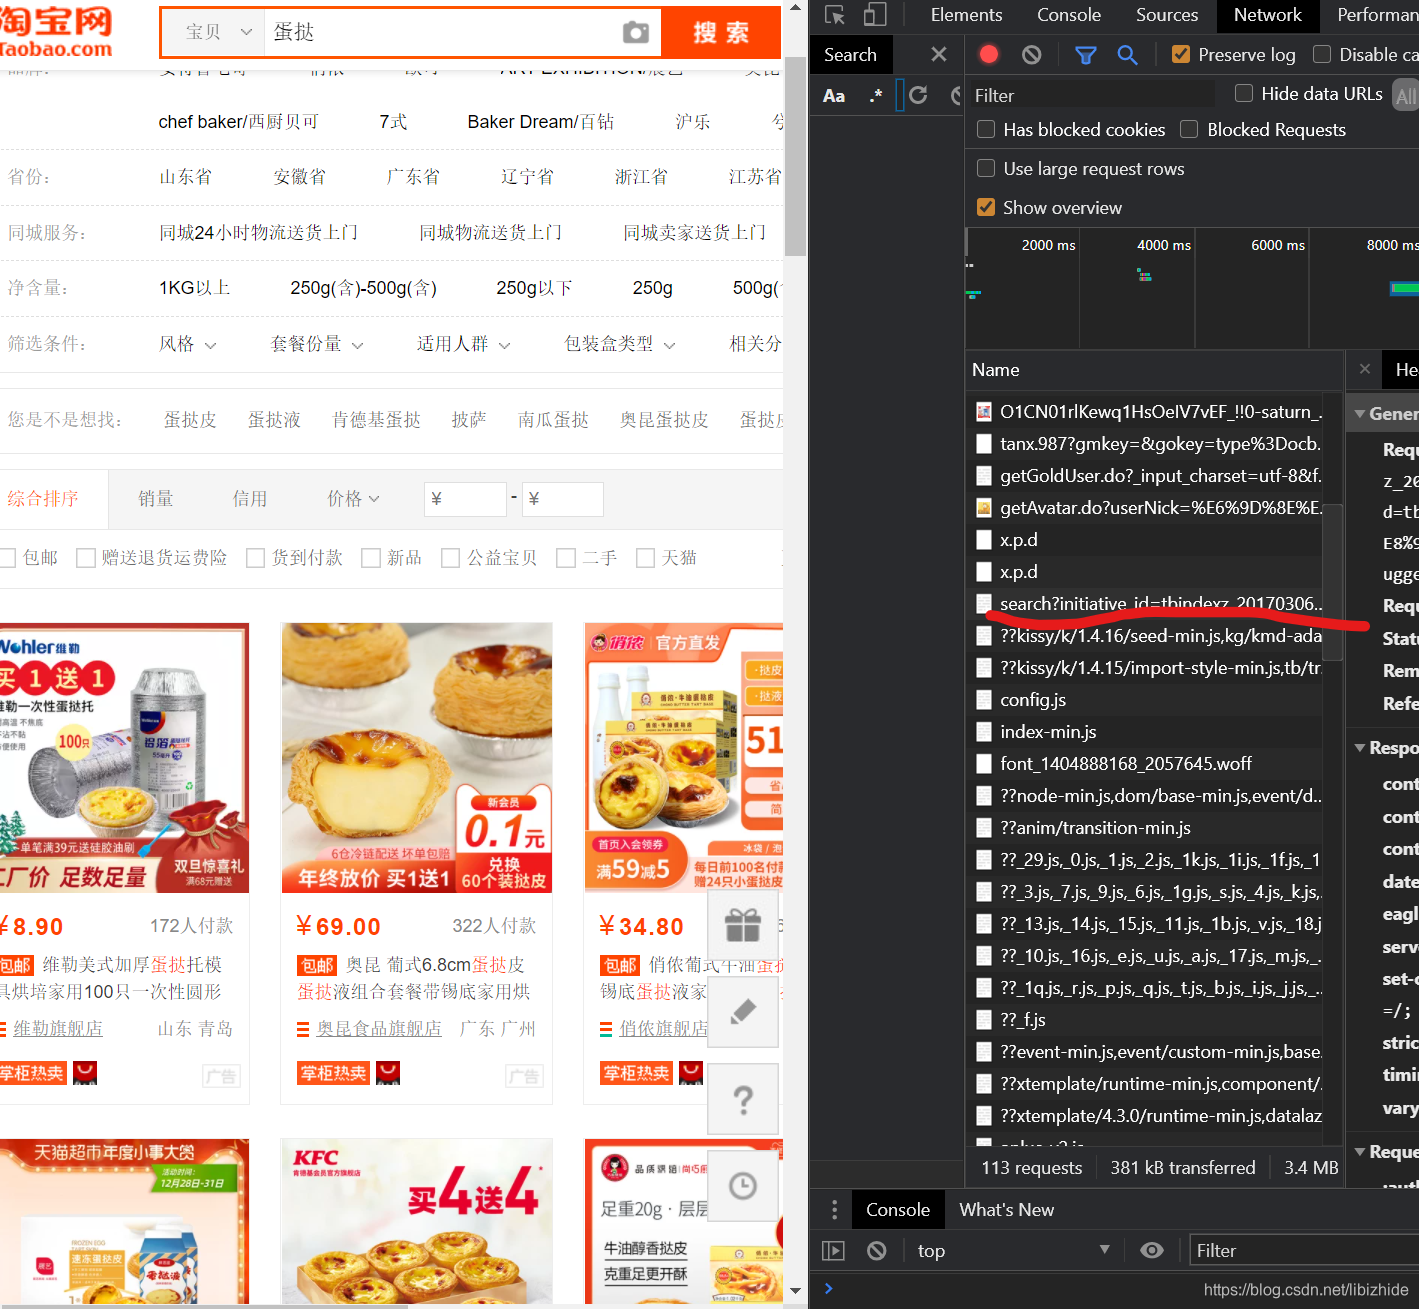Uncheck Show overview

[986, 208]
